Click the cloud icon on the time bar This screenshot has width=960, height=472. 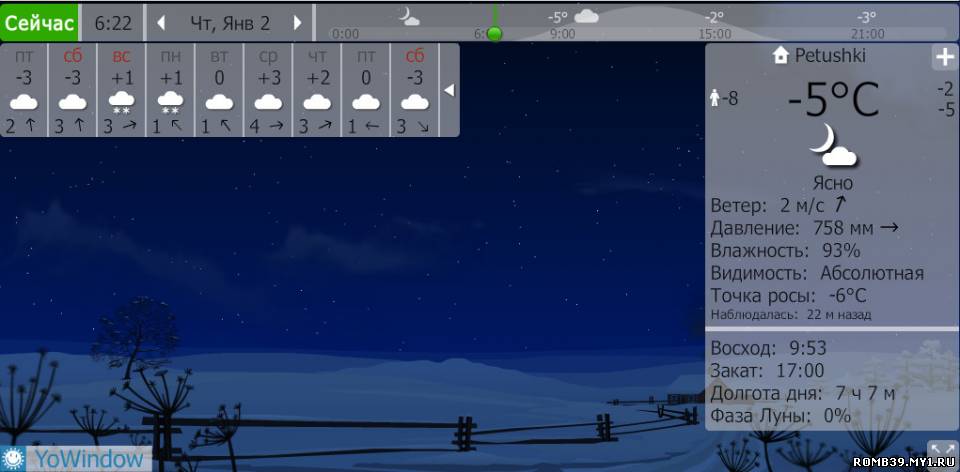pos(586,16)
